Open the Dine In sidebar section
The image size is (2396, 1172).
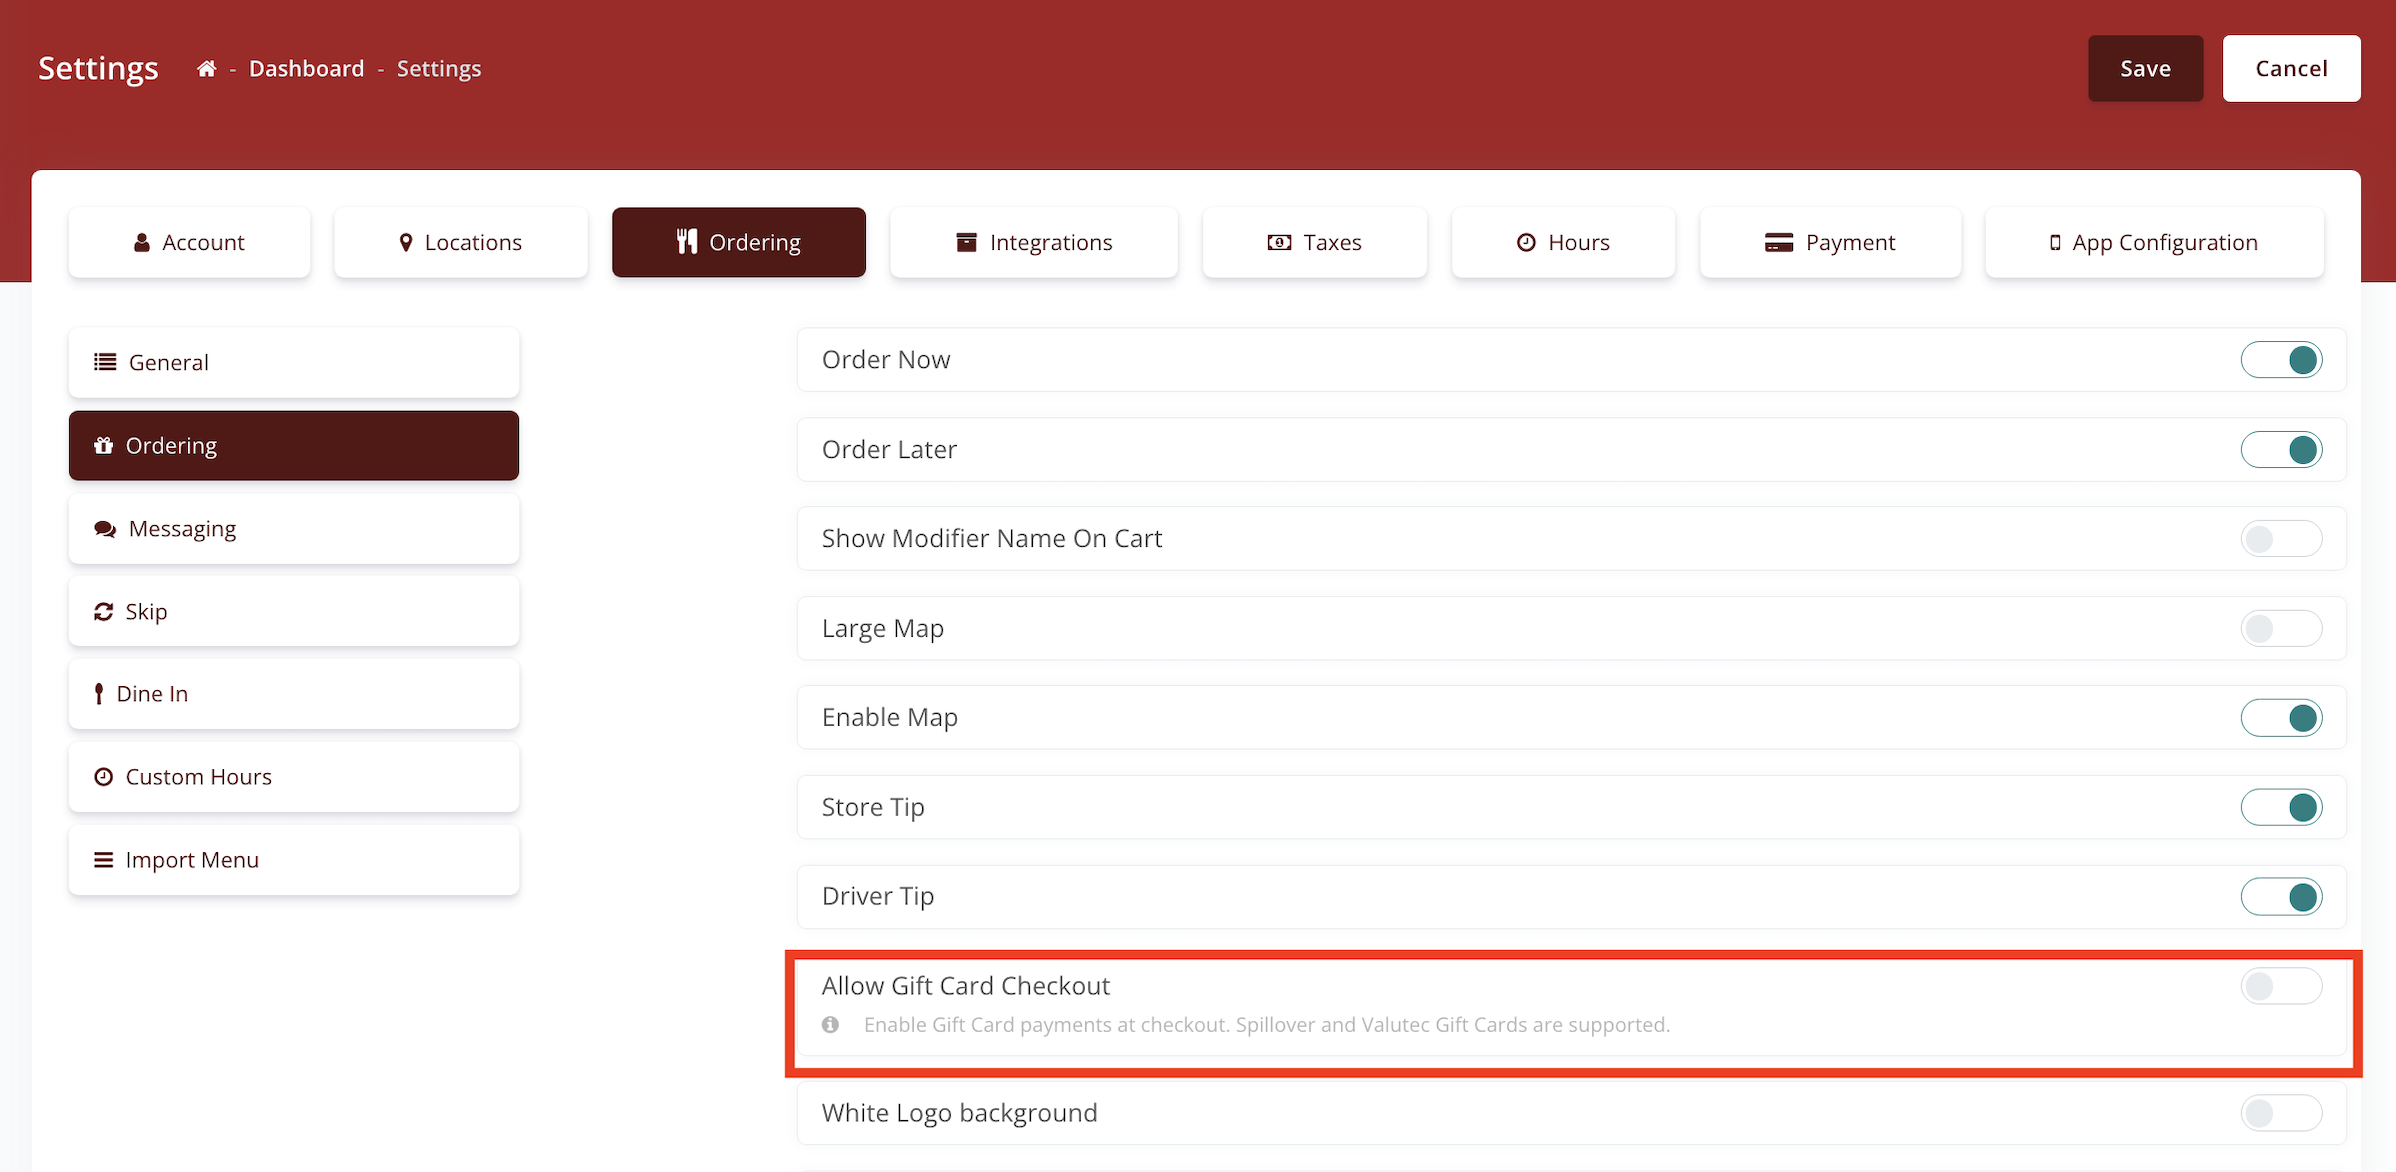point(293,694)
